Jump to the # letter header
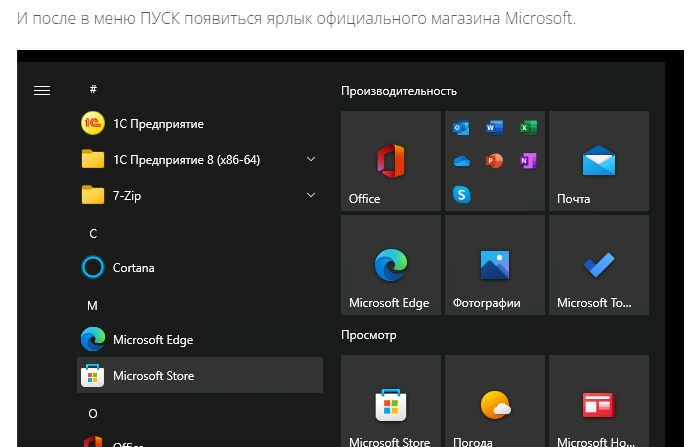 coord(93,89)
